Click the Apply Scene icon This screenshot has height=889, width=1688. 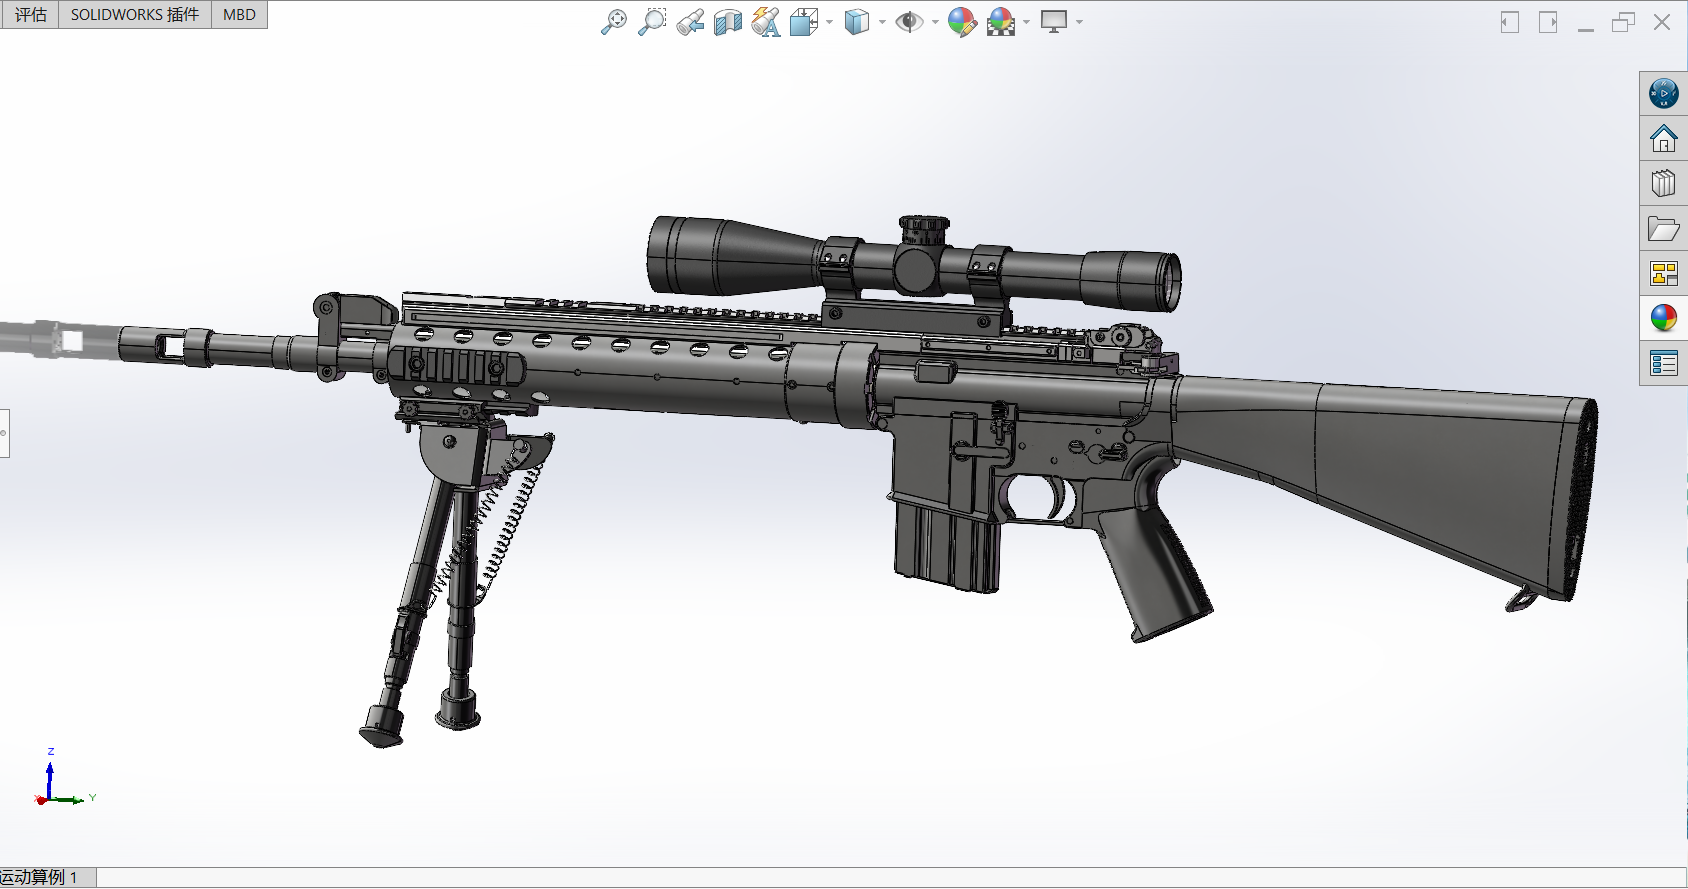[1001, 22]
